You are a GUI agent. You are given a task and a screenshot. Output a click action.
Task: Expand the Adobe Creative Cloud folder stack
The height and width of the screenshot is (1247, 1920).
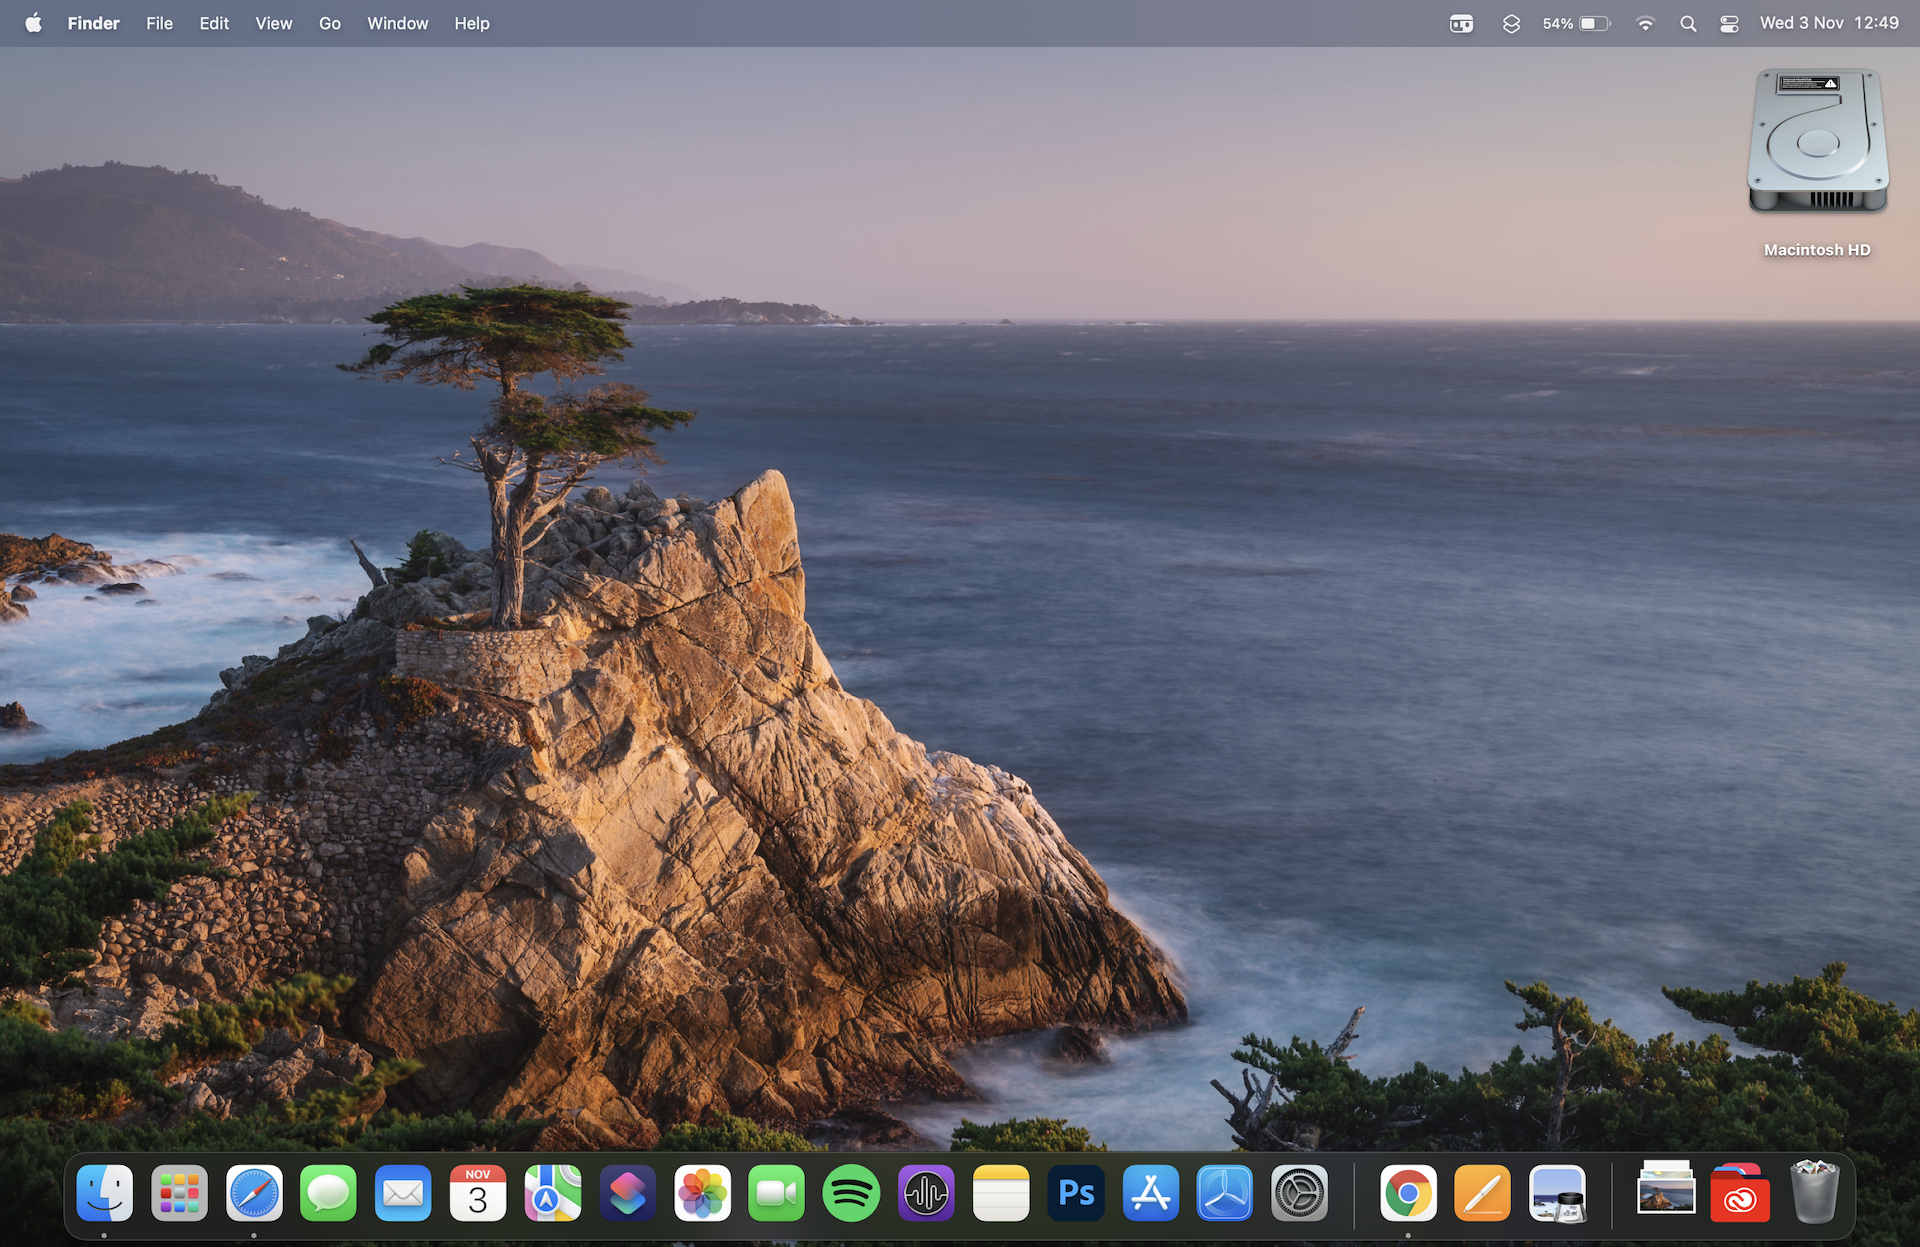coord(1740,1193)
